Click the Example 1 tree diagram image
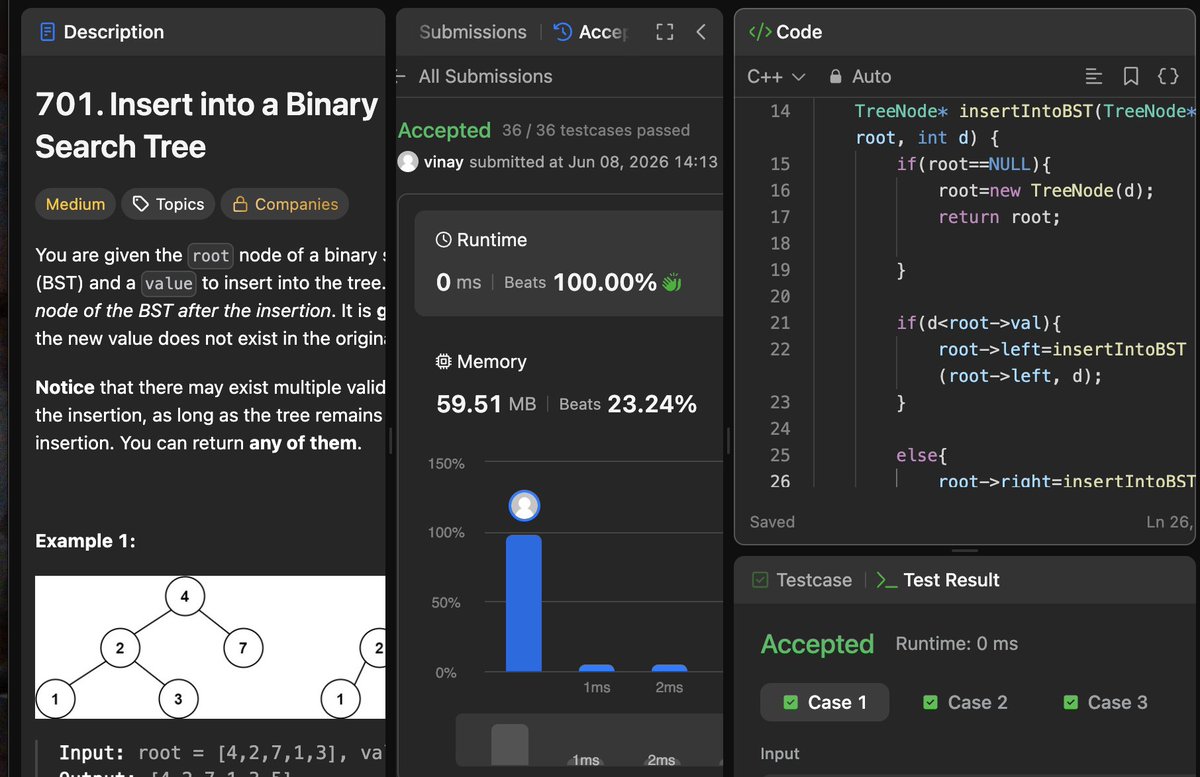 210,647
